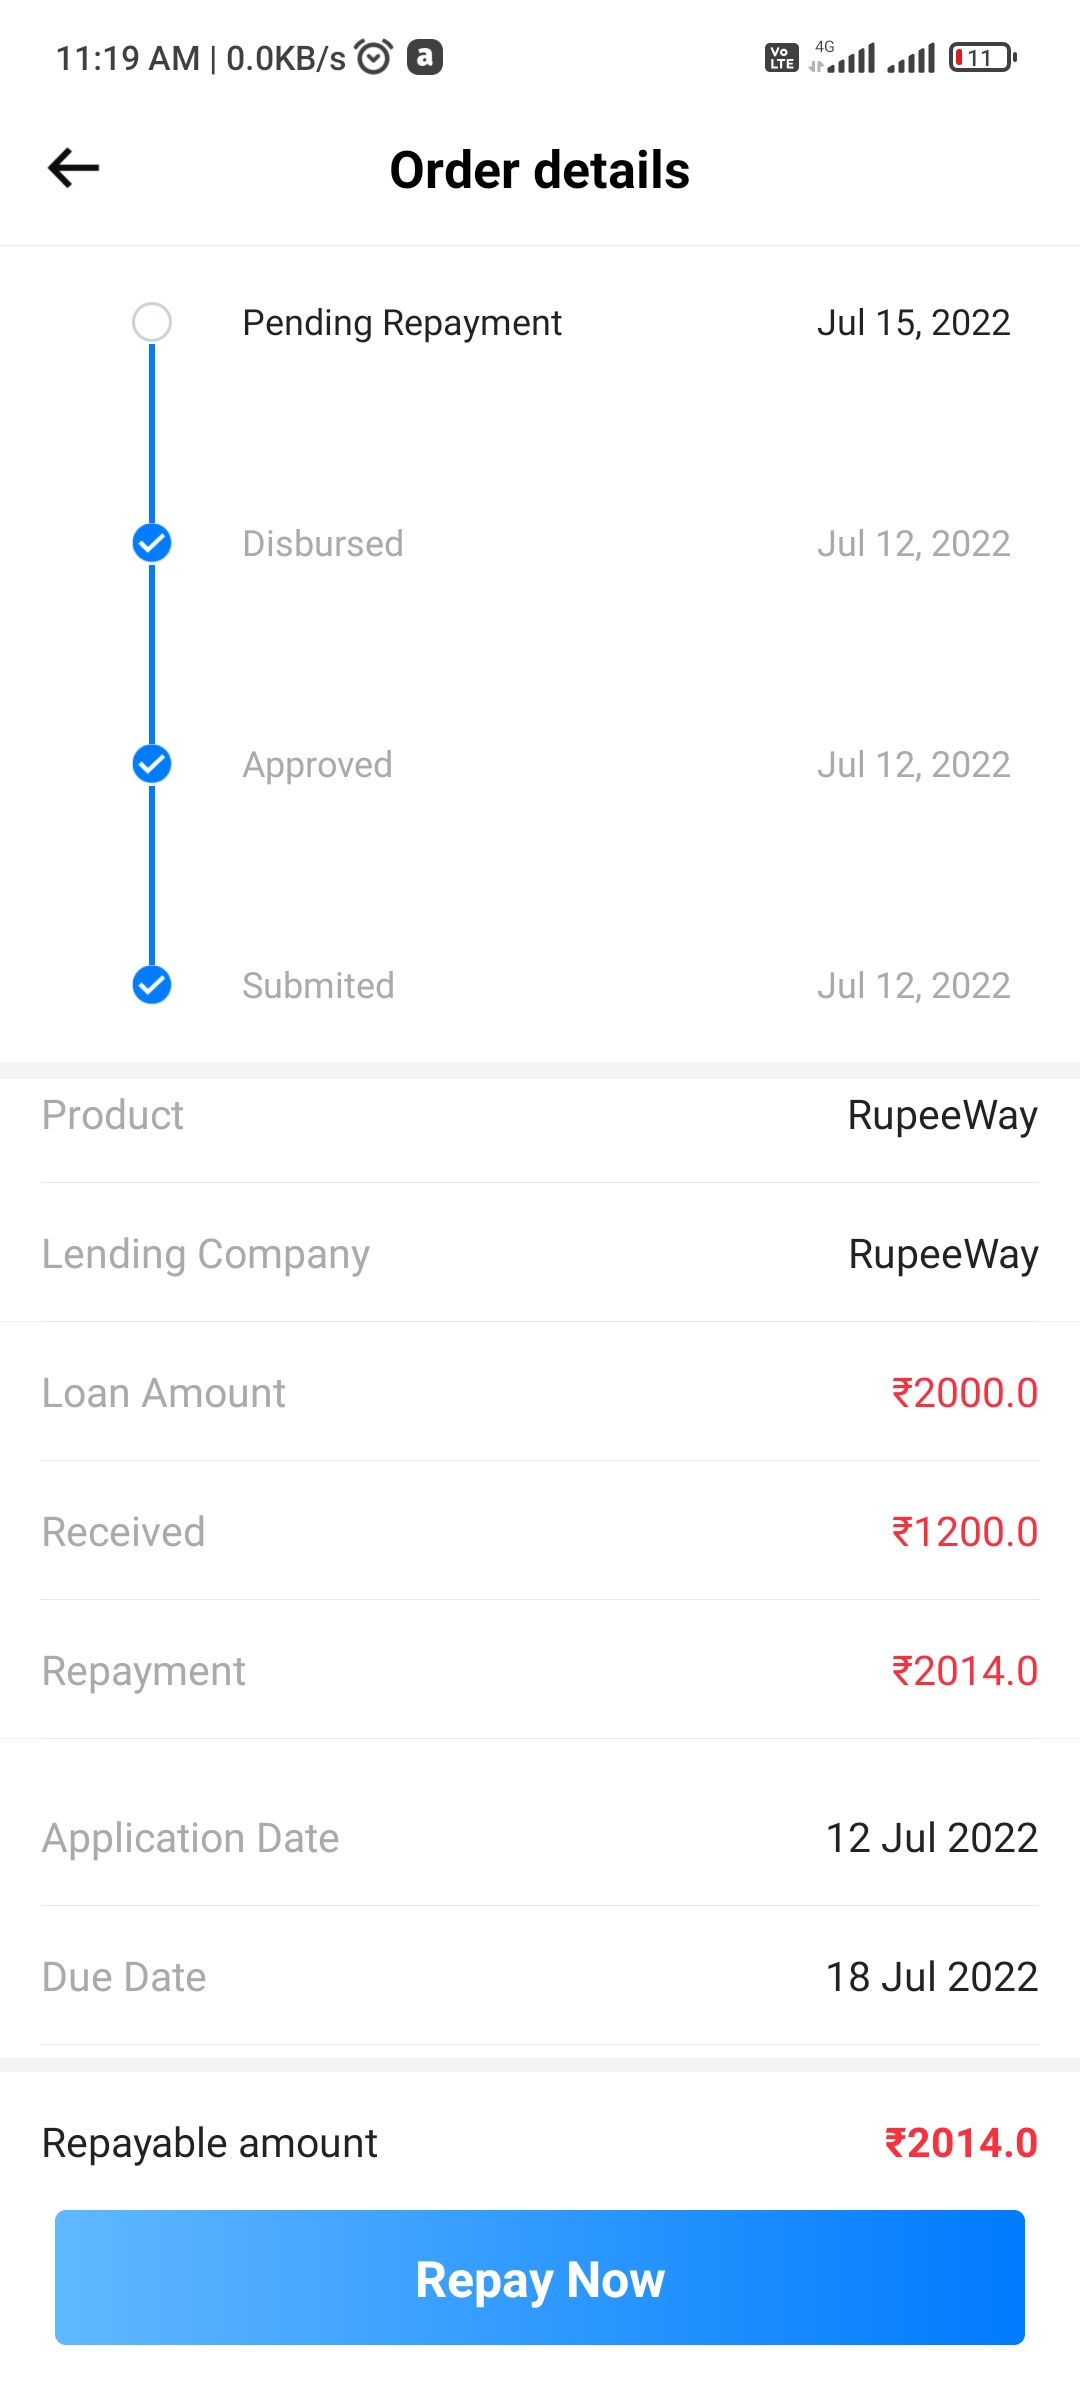Screen dimensions: 1080x2400
Task: Tap the Lending Company row
Action: coord(540,1254)
